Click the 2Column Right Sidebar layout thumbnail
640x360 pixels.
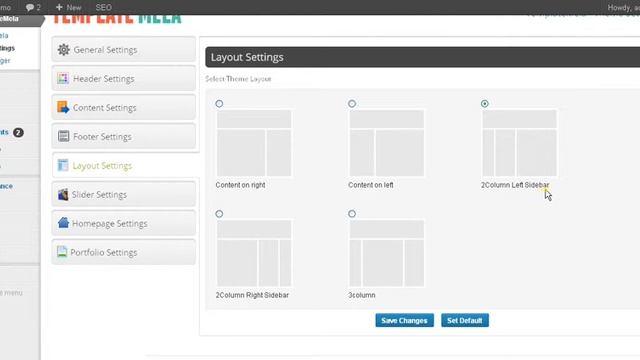point(254,253)
